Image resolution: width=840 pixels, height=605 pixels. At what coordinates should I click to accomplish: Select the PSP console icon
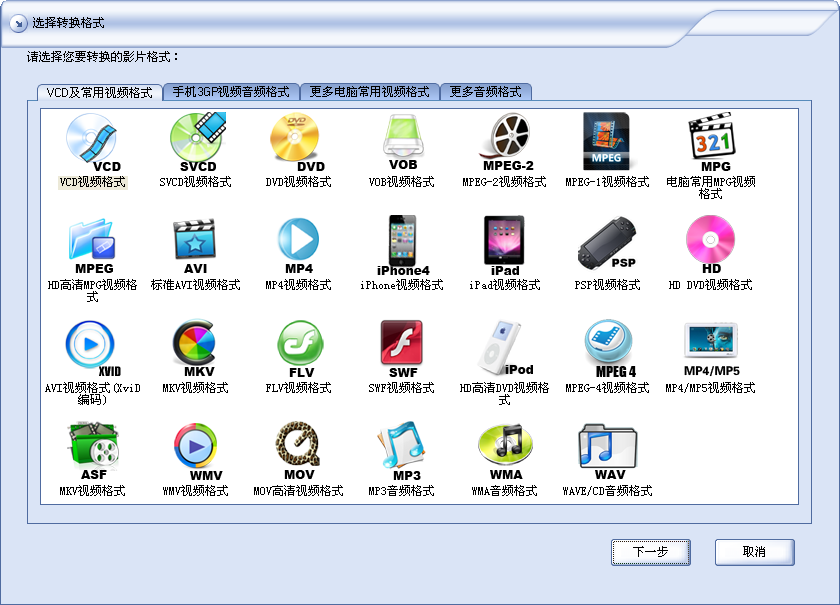coord(607,244)
